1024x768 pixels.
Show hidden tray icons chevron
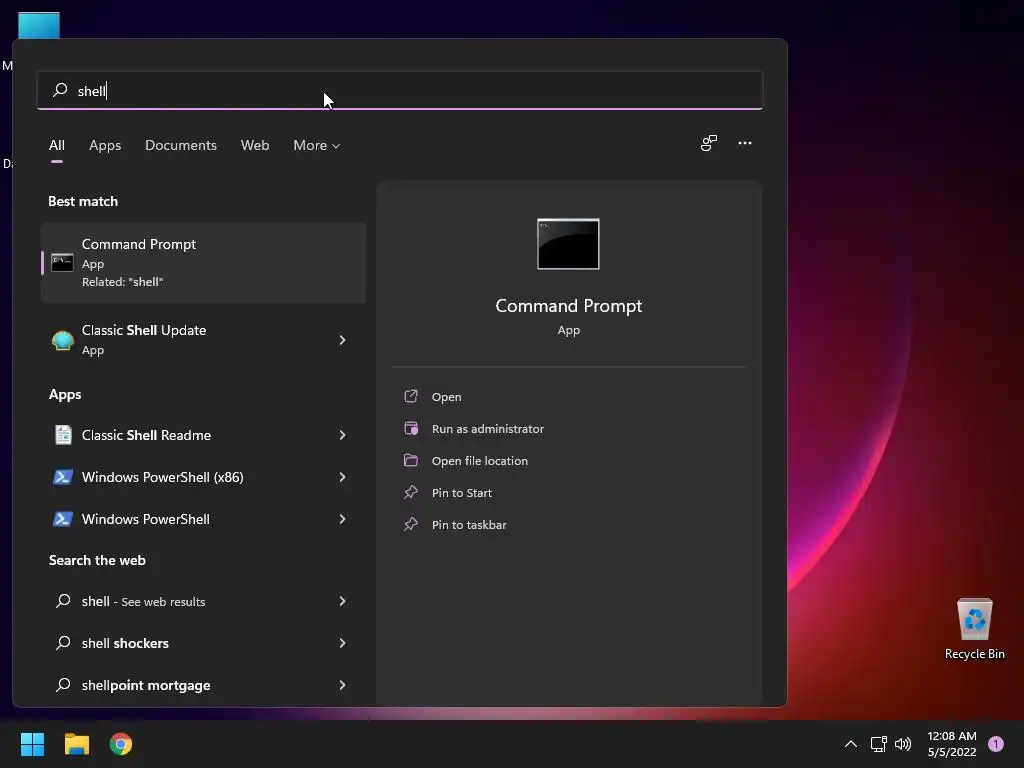pyautogui.click(x=851, y=744)
